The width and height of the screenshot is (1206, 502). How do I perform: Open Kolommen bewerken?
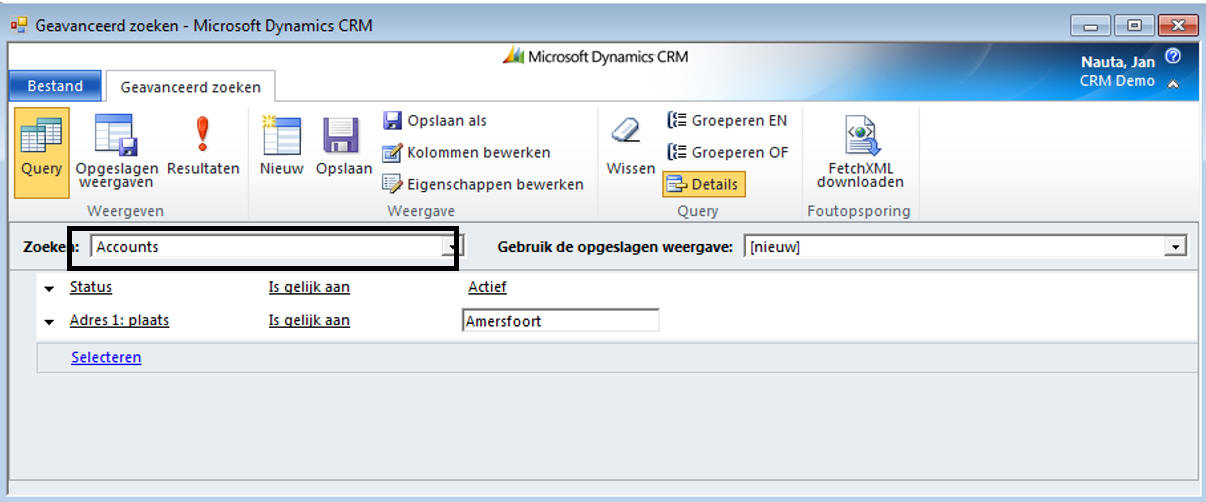tap(466, 152)
